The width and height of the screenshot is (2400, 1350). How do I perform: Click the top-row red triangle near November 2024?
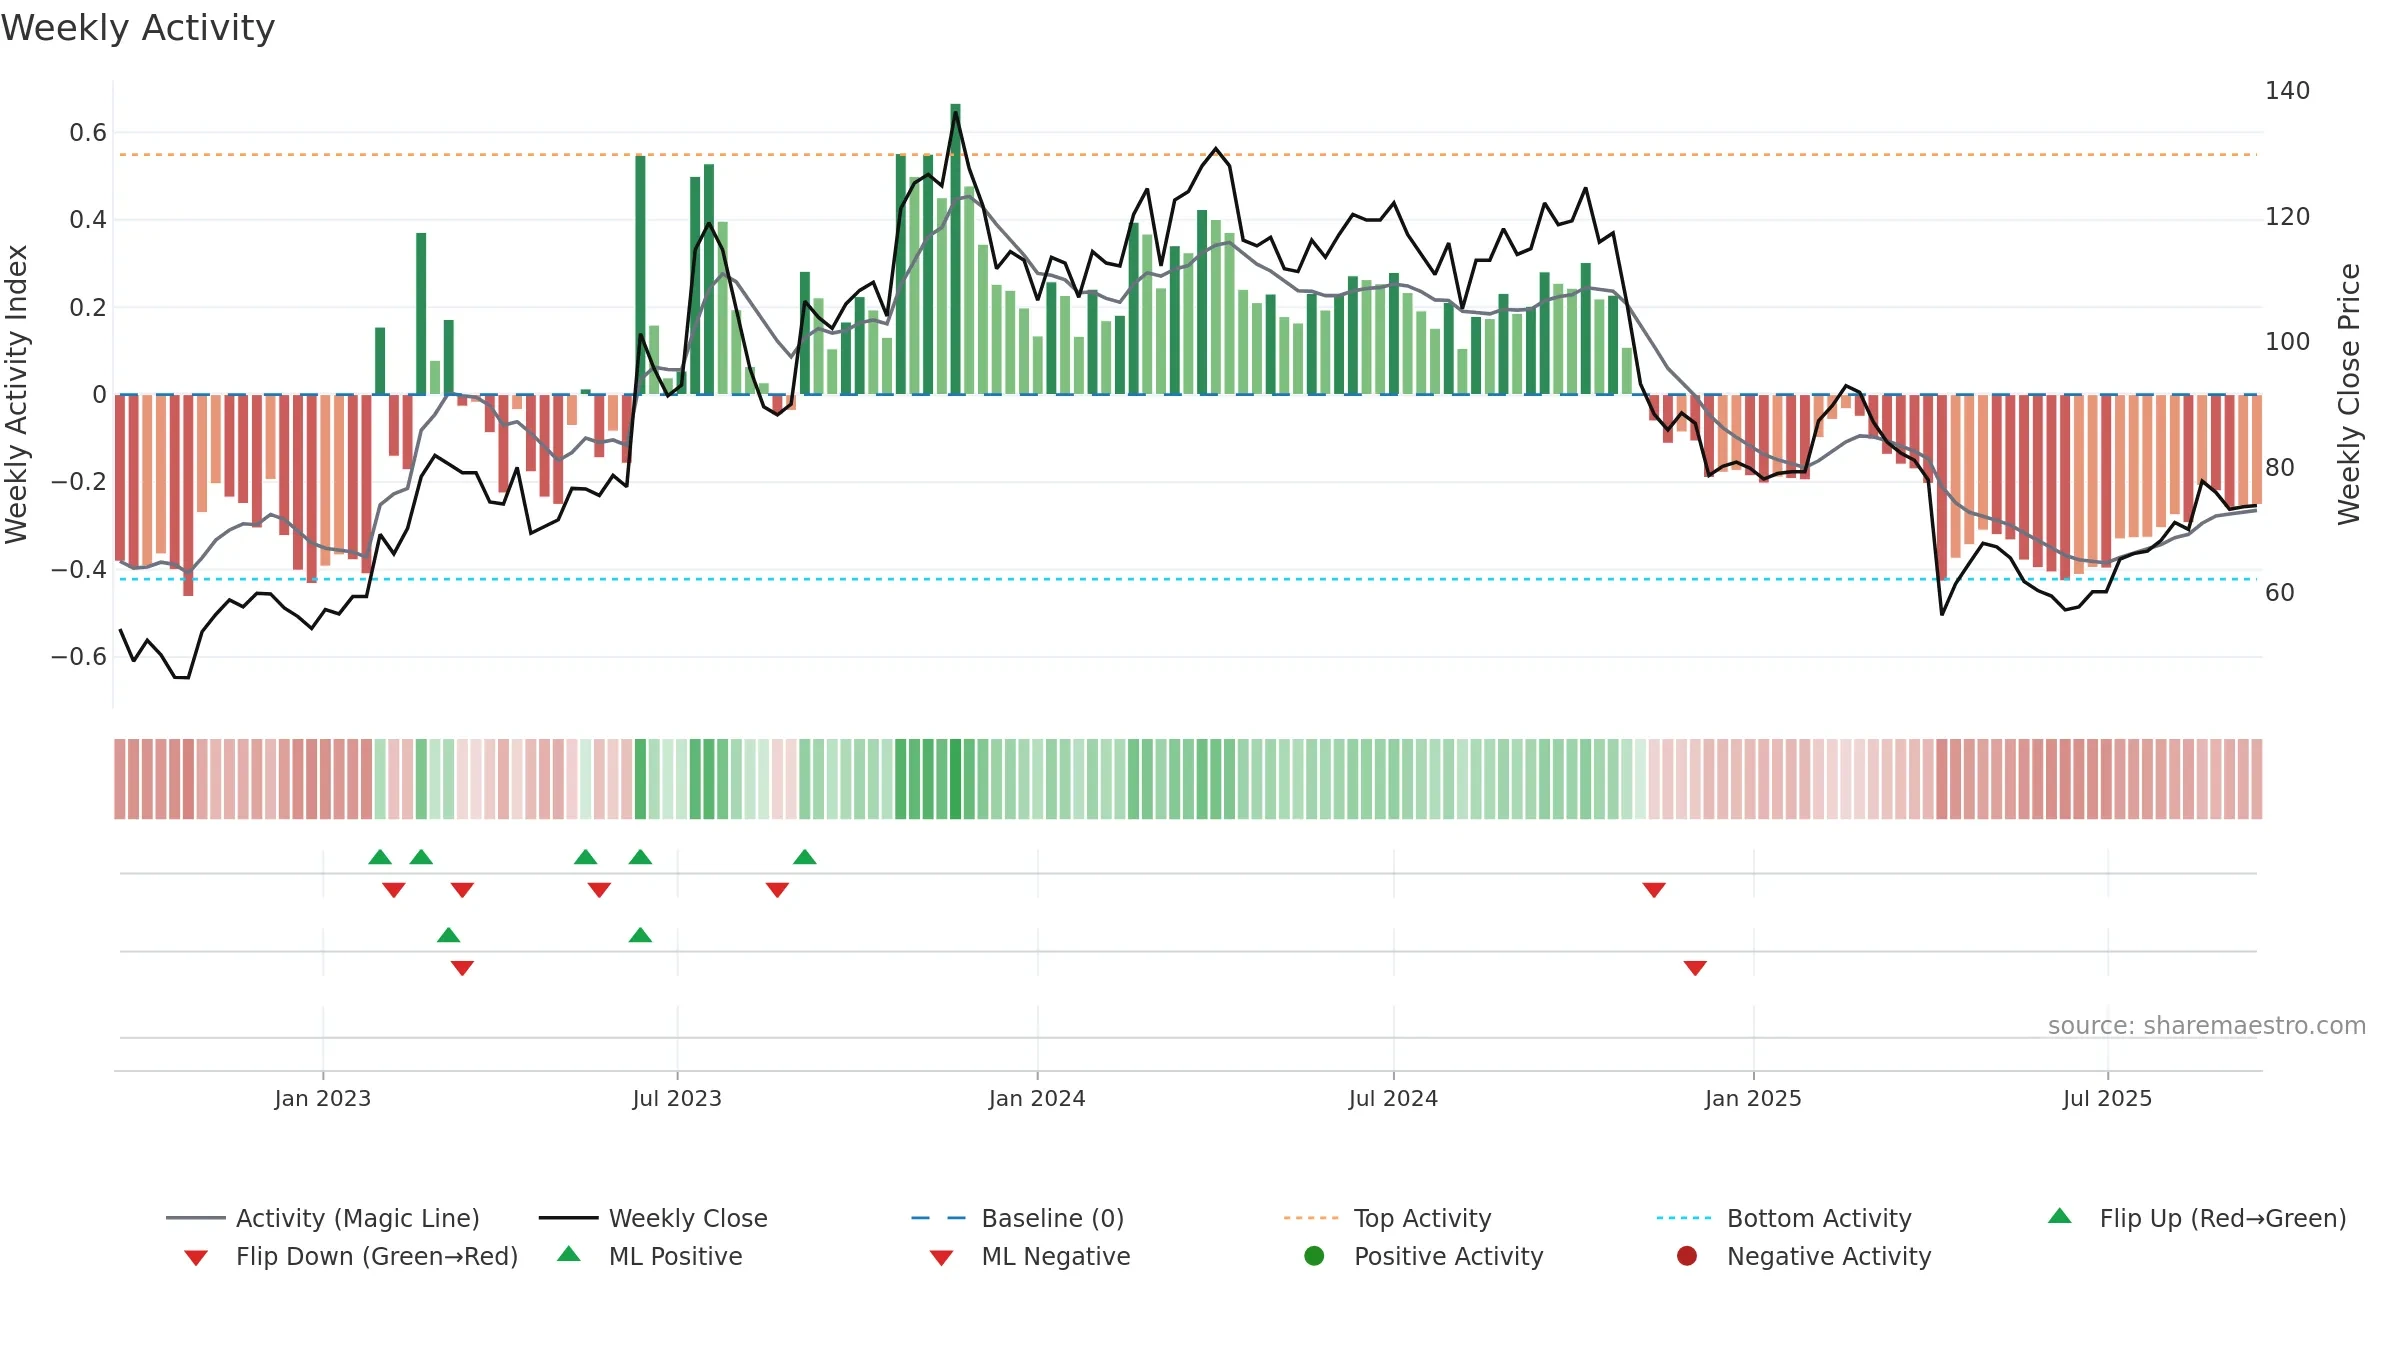(1654, 890)
